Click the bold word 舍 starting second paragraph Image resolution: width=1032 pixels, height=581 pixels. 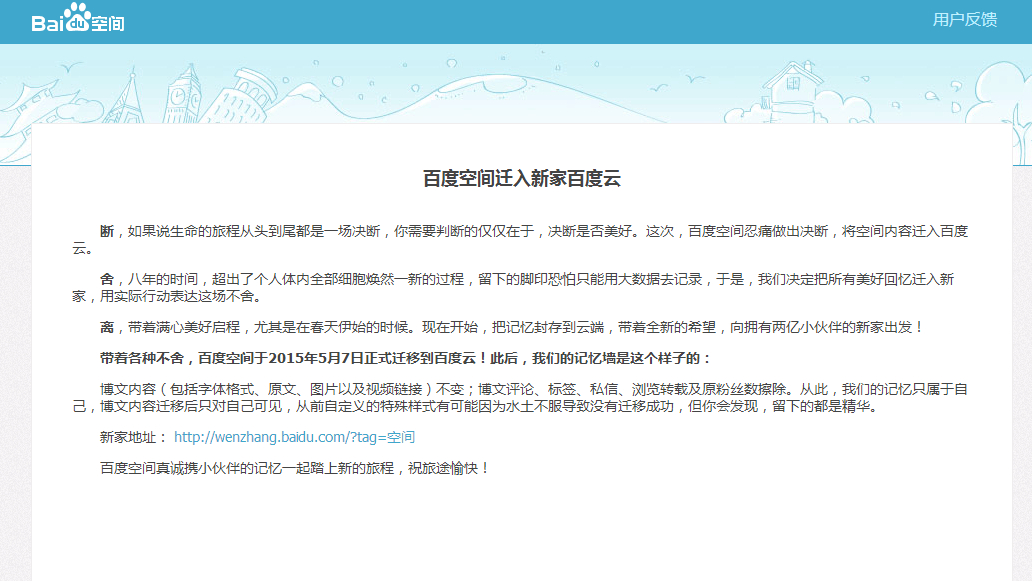107,279
